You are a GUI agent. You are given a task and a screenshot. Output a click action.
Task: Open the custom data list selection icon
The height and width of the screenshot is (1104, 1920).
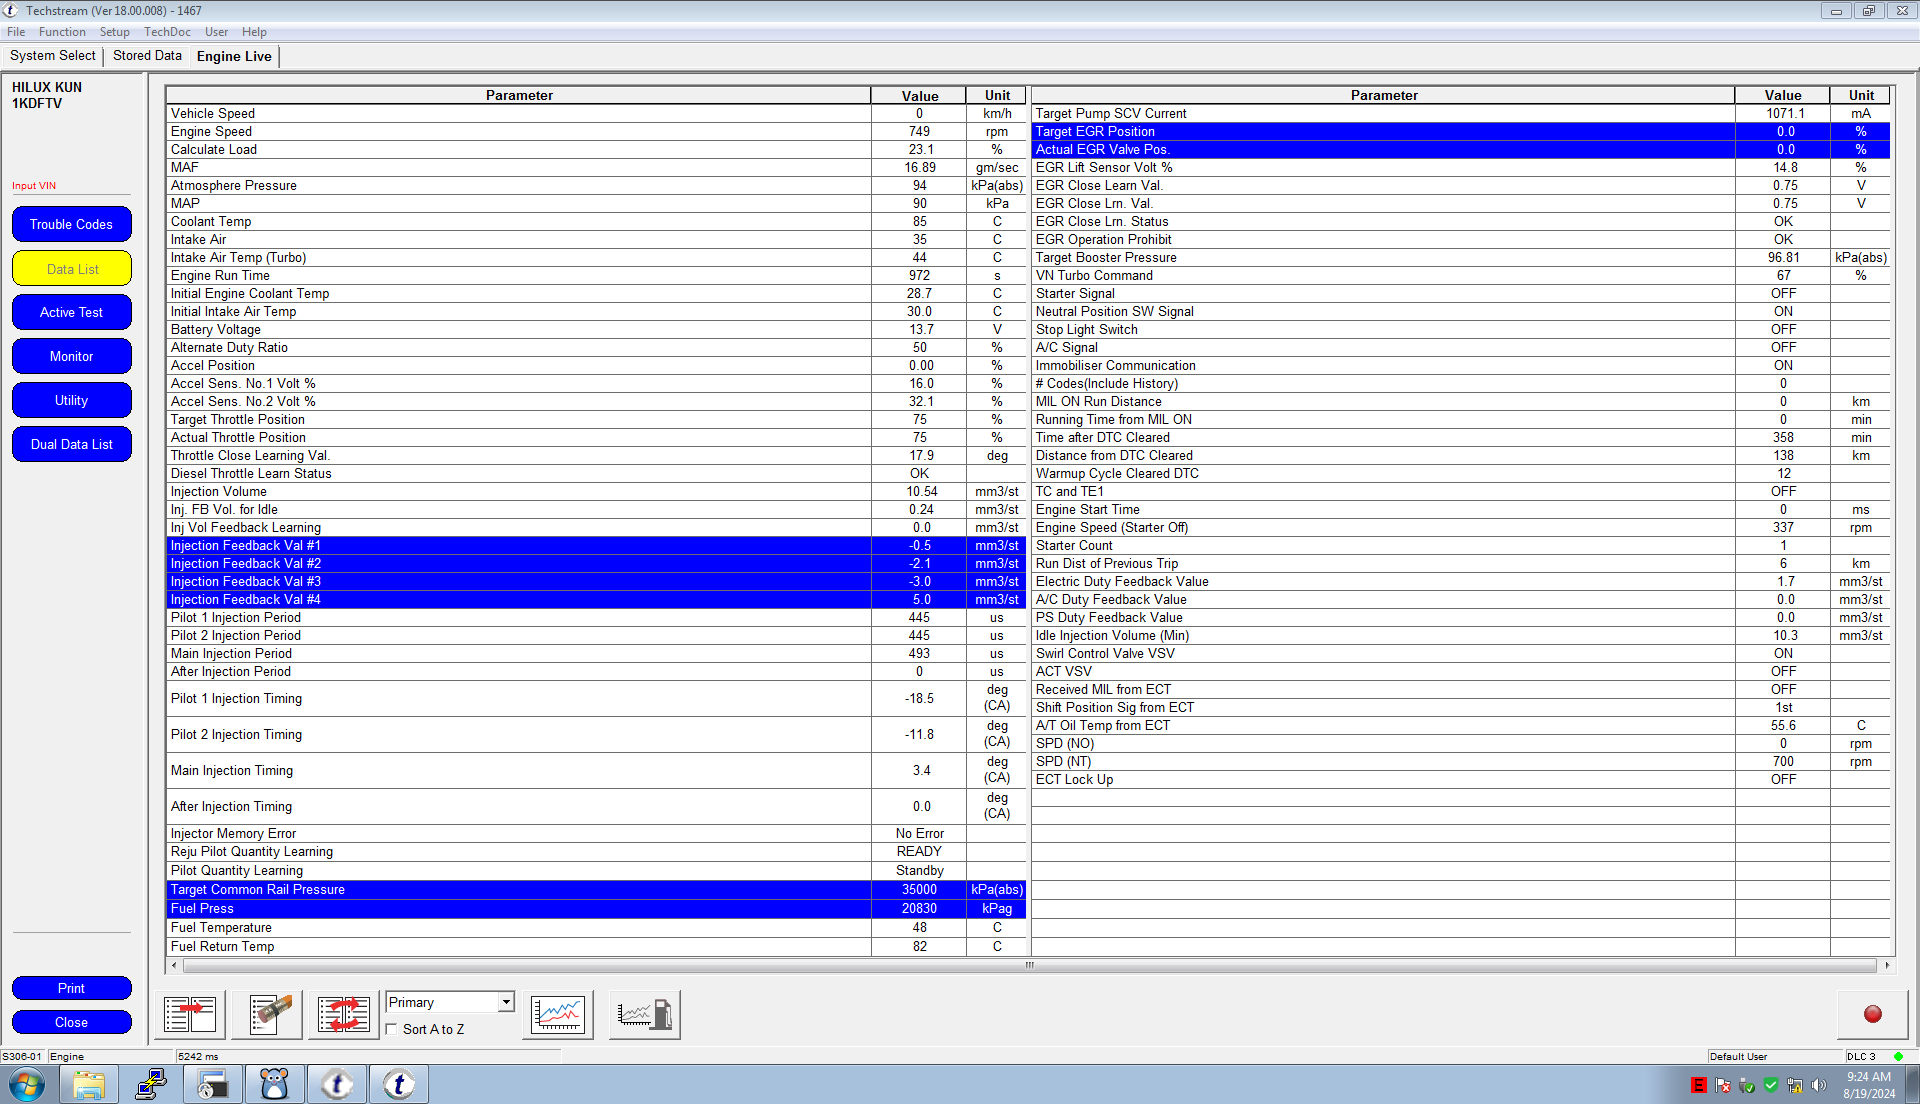coord(190,1015)
